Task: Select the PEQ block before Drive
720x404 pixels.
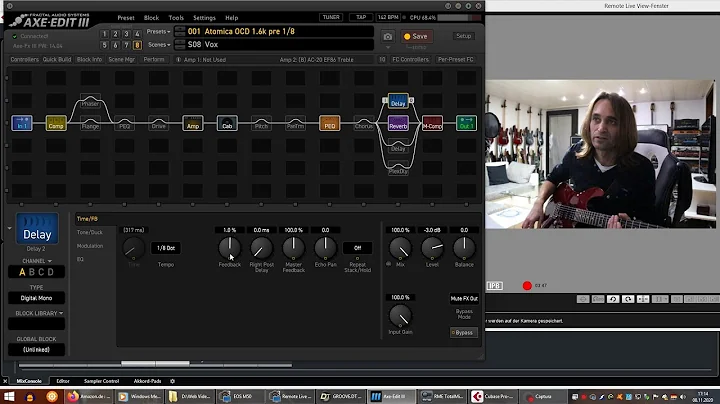Action: 124,123
